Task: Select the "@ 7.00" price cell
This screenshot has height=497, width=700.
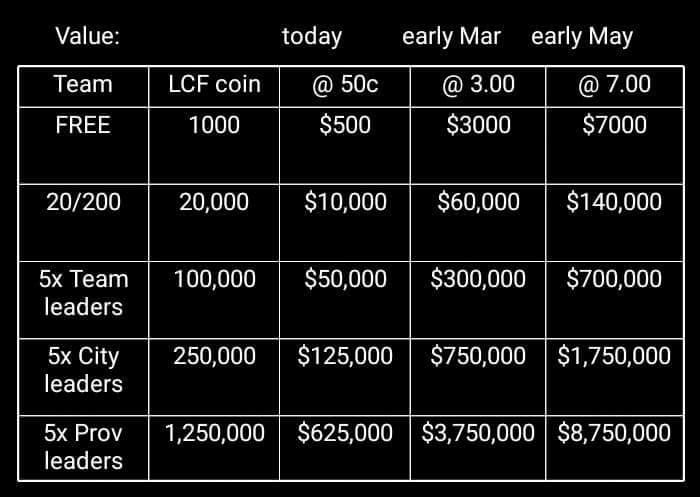Action: click(x=614, y=85)
